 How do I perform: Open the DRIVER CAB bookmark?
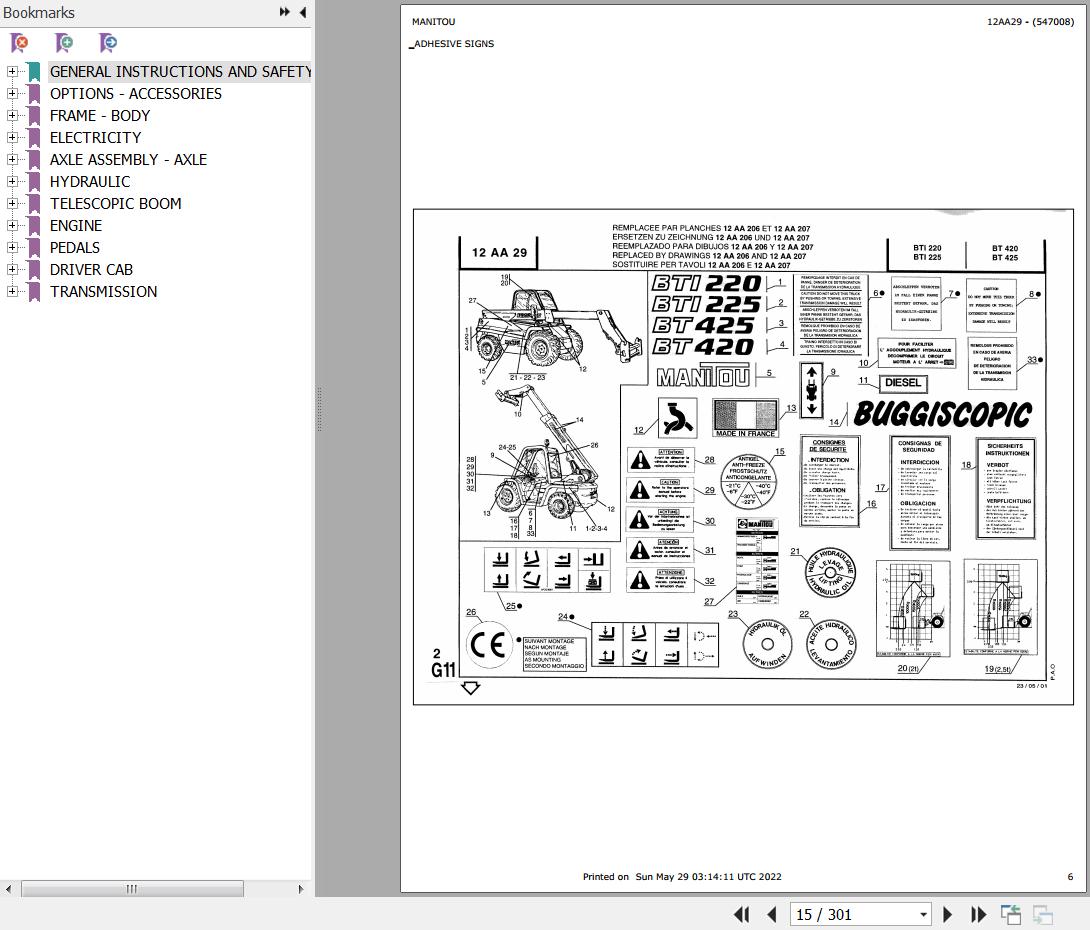point(91,270)
